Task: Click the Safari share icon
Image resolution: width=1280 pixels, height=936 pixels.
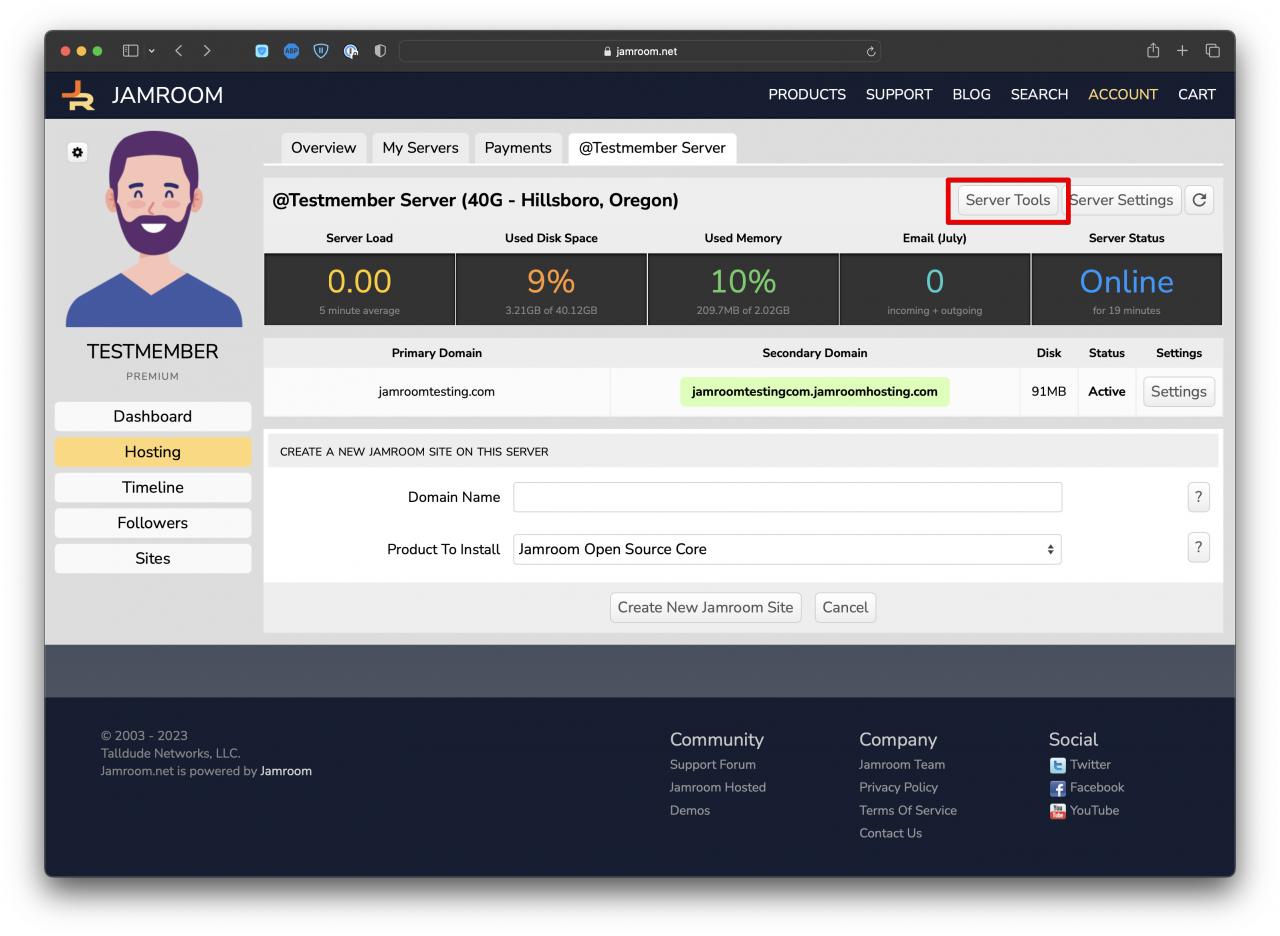Action: tap(1153, 51)
